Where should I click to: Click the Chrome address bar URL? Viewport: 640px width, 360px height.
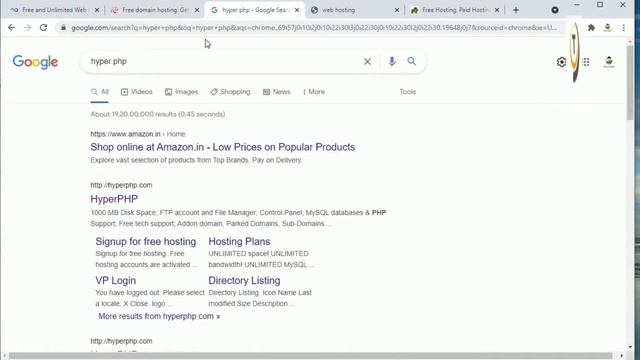[313, 28]
